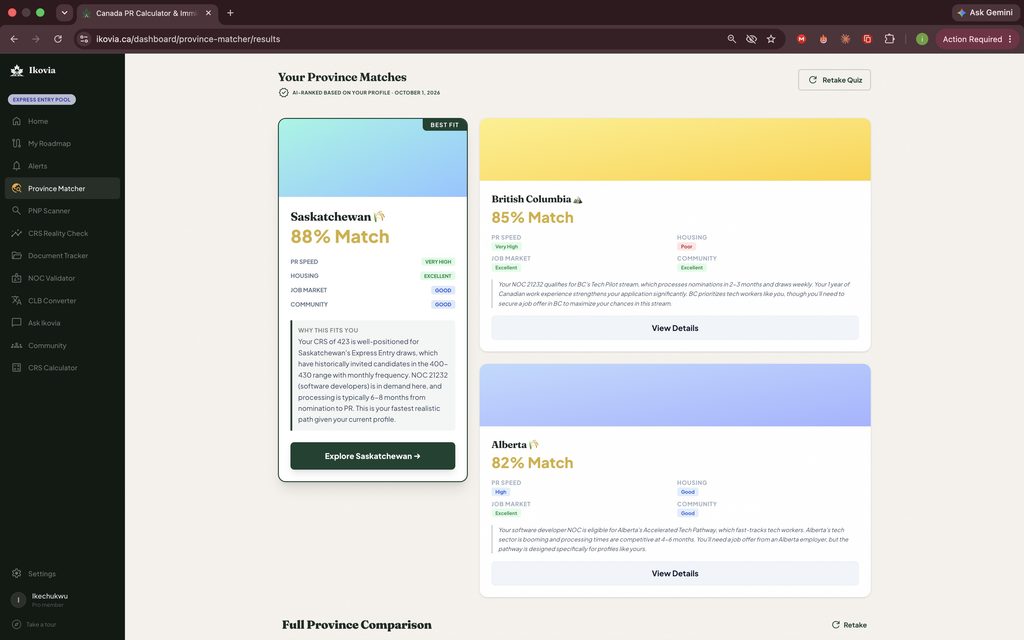Click the NOC Validator briefcase icon
The width and height of the screenshot is (1024, 640).
[16, 278]
